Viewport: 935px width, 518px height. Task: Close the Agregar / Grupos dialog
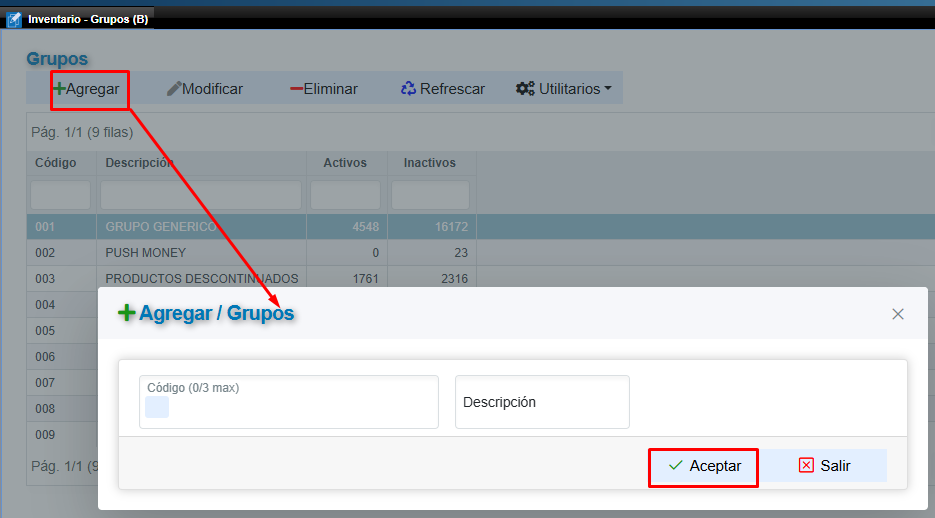(897, 314)
